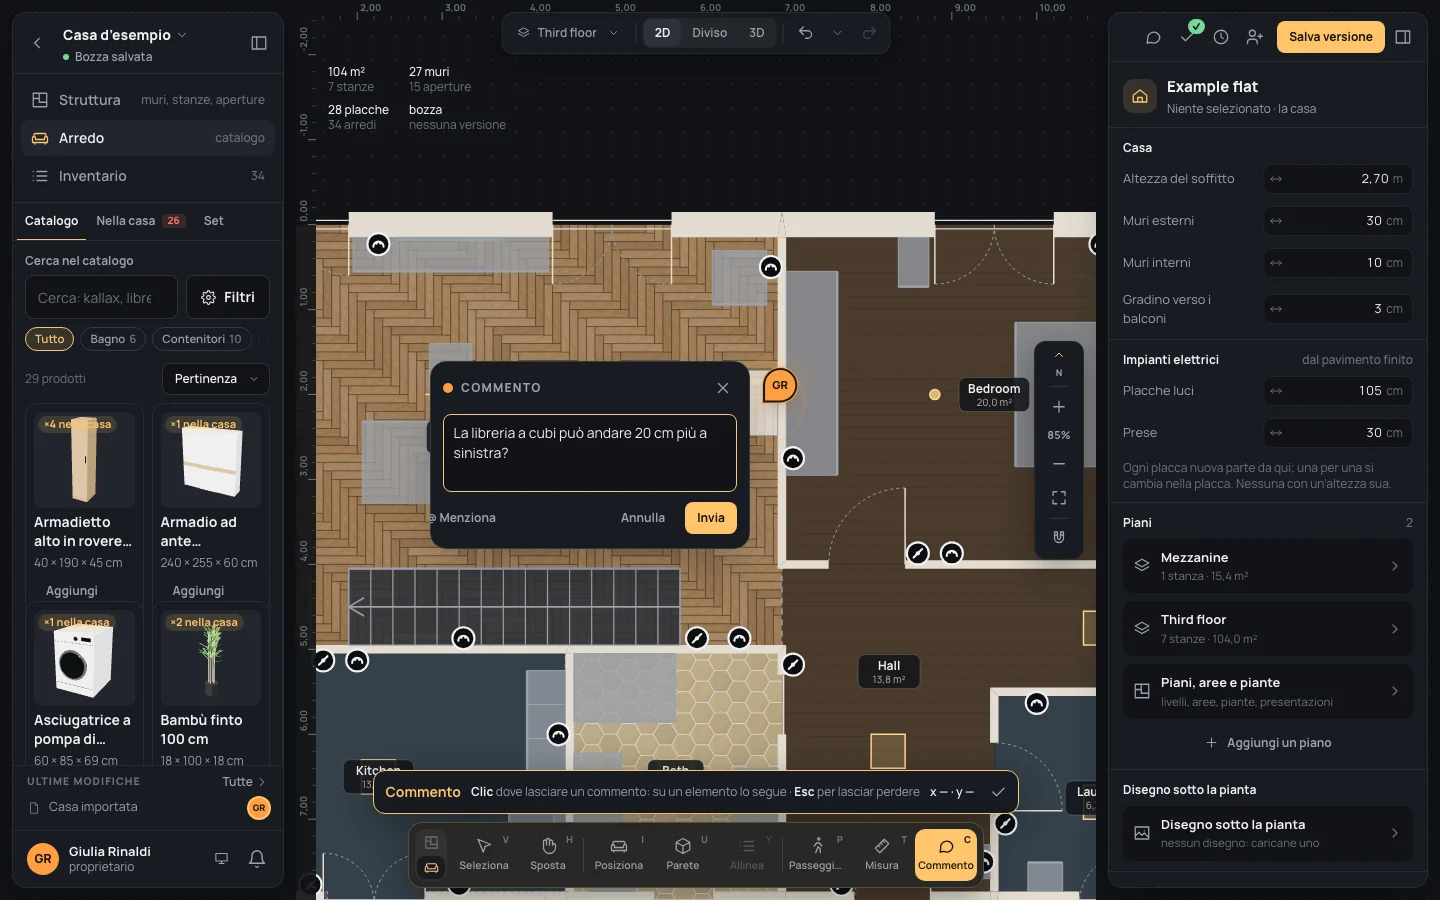
Task: Choose the Posiziona furniture tool
Action: 619,854
